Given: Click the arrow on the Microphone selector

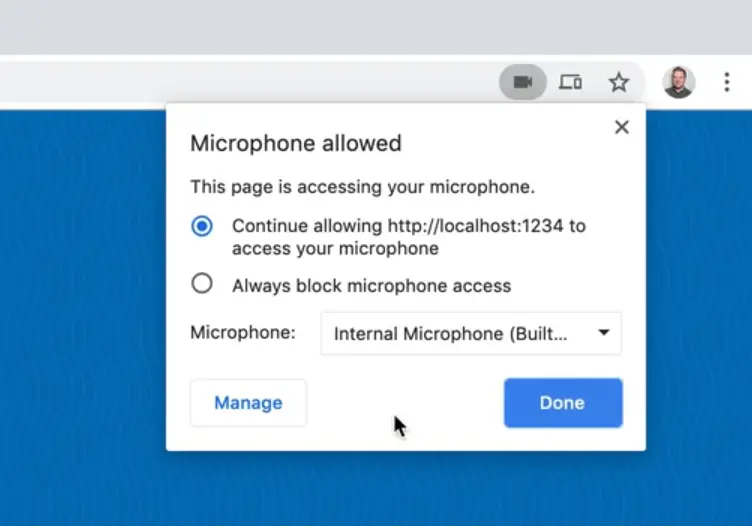Looking at the screenshot, I should tap(603, 334).
